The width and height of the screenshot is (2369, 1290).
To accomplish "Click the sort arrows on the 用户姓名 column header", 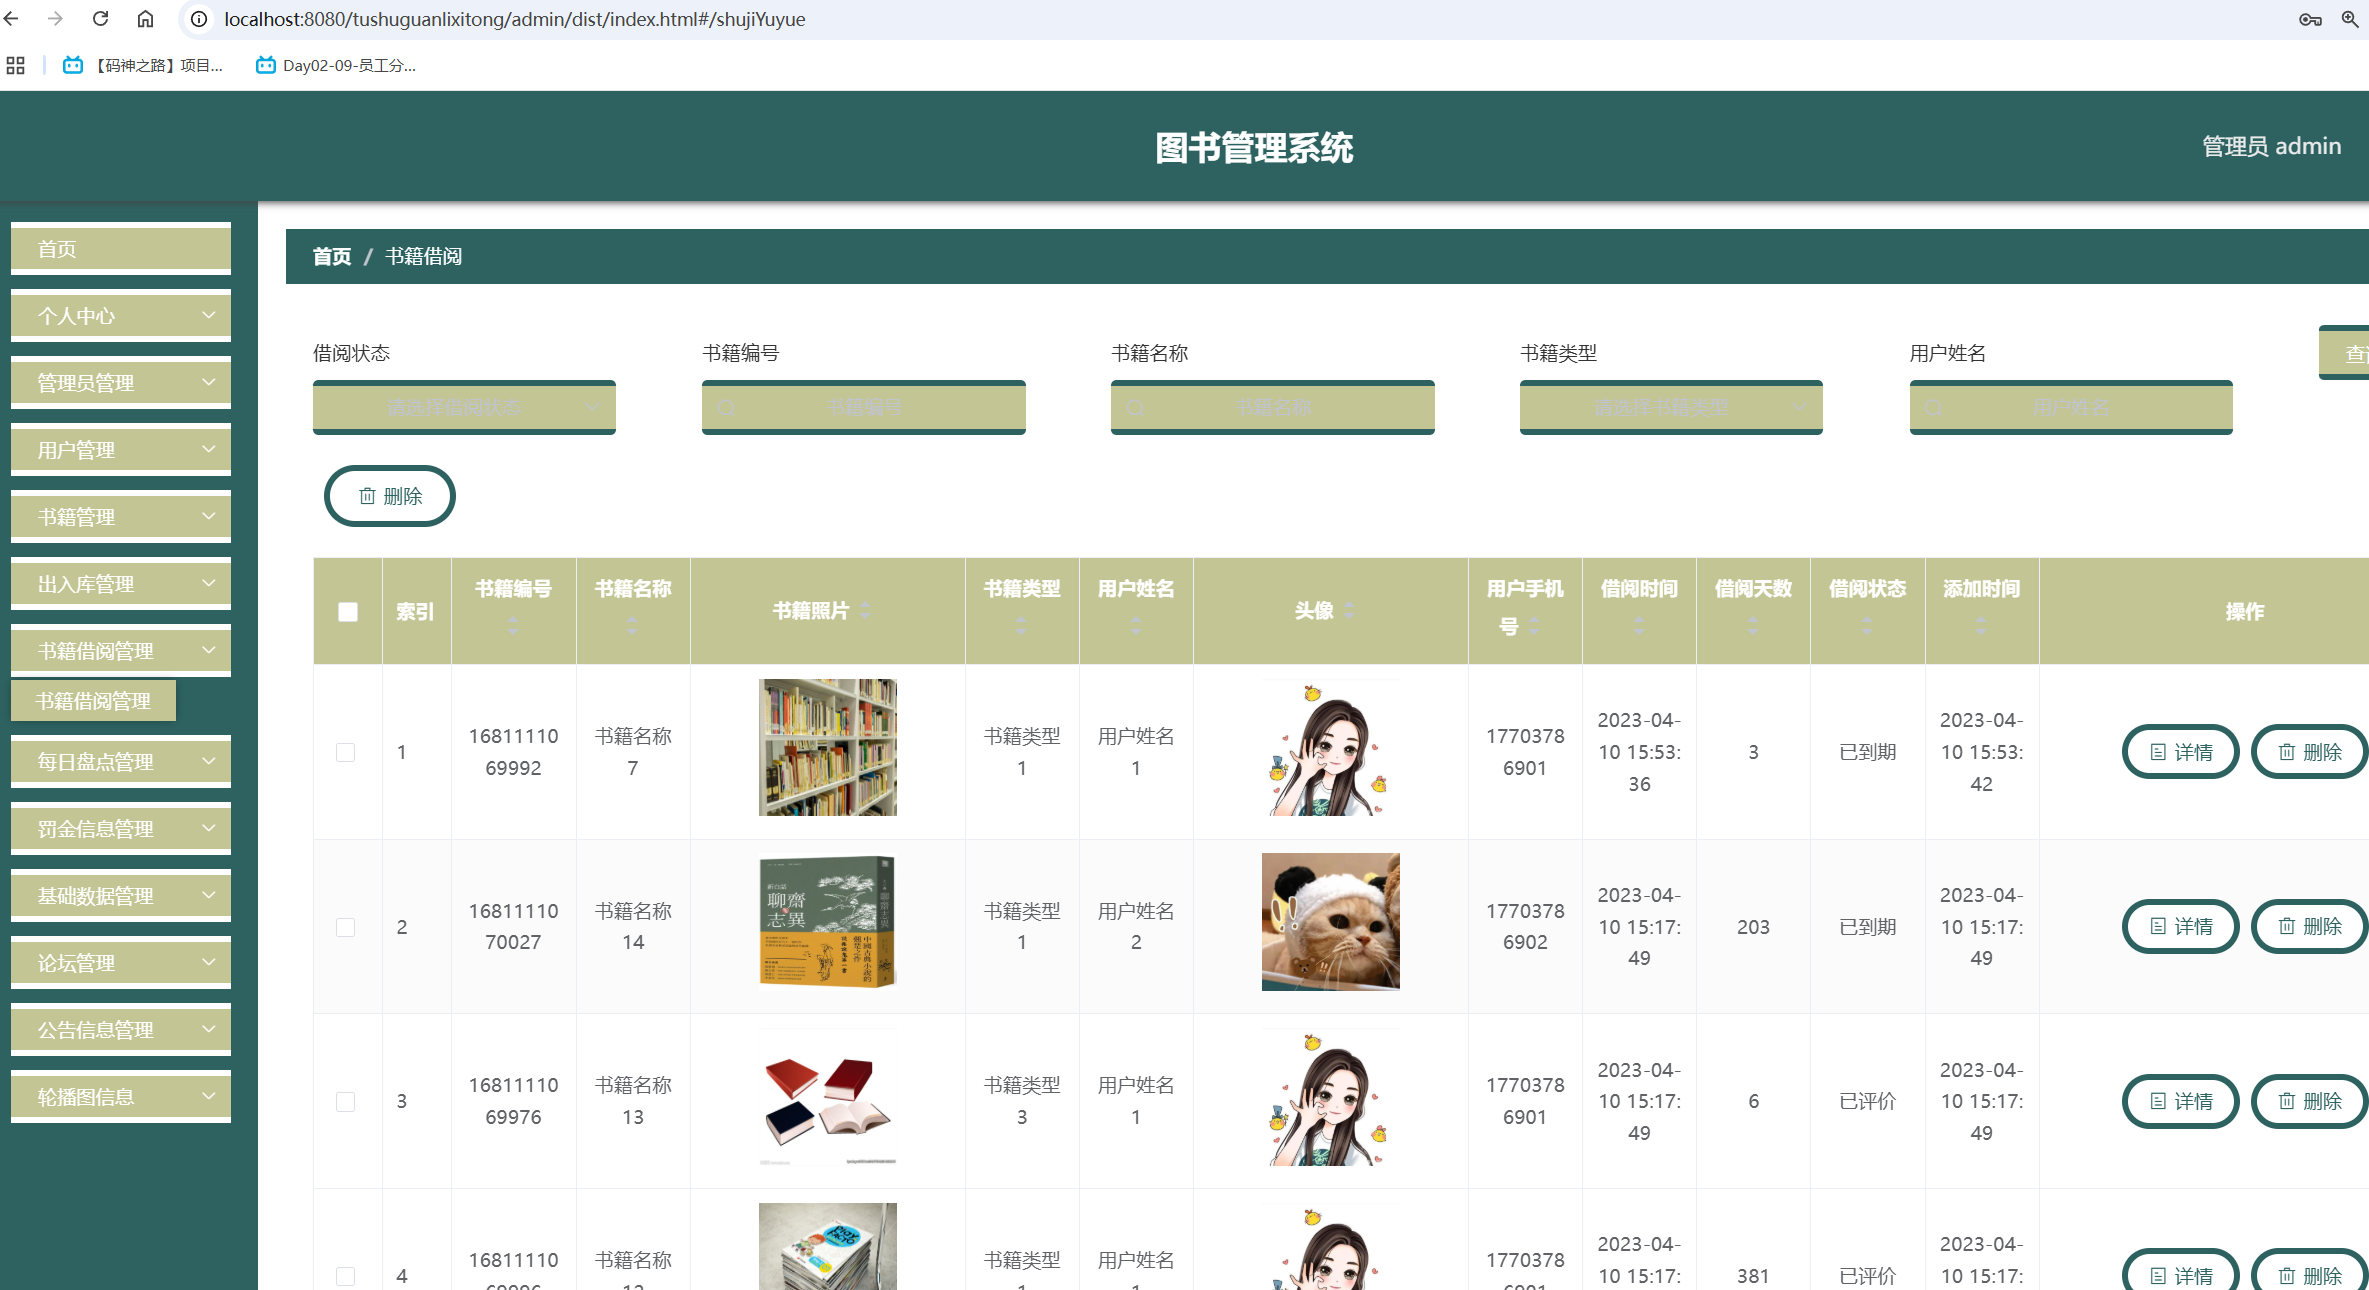I will [1136, 626].
